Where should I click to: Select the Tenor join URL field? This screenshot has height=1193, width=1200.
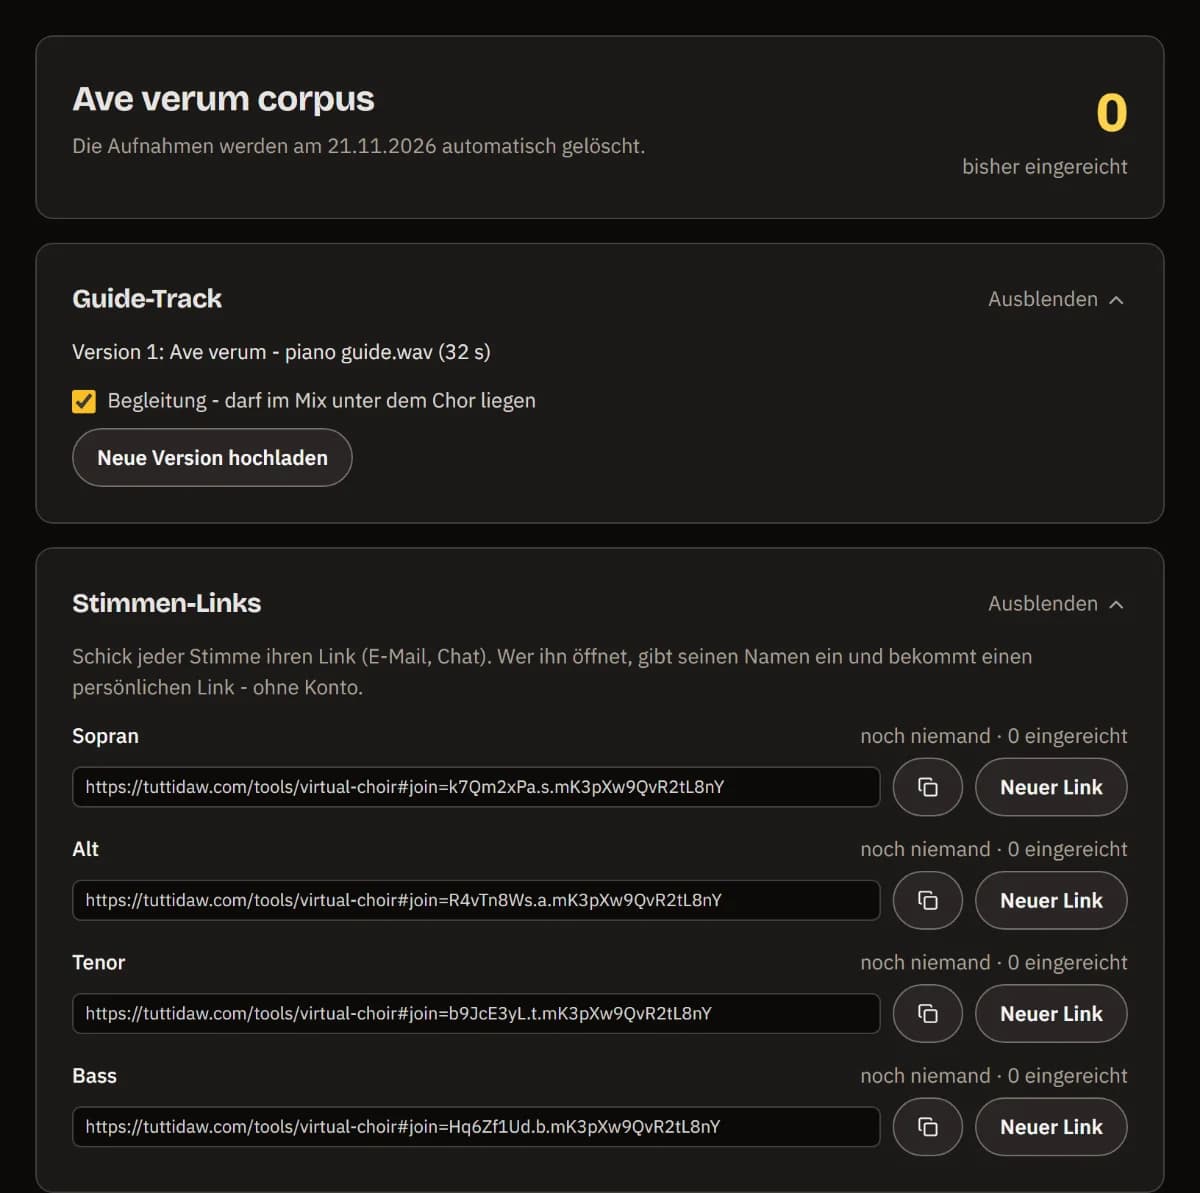(x=476, y=1013)
